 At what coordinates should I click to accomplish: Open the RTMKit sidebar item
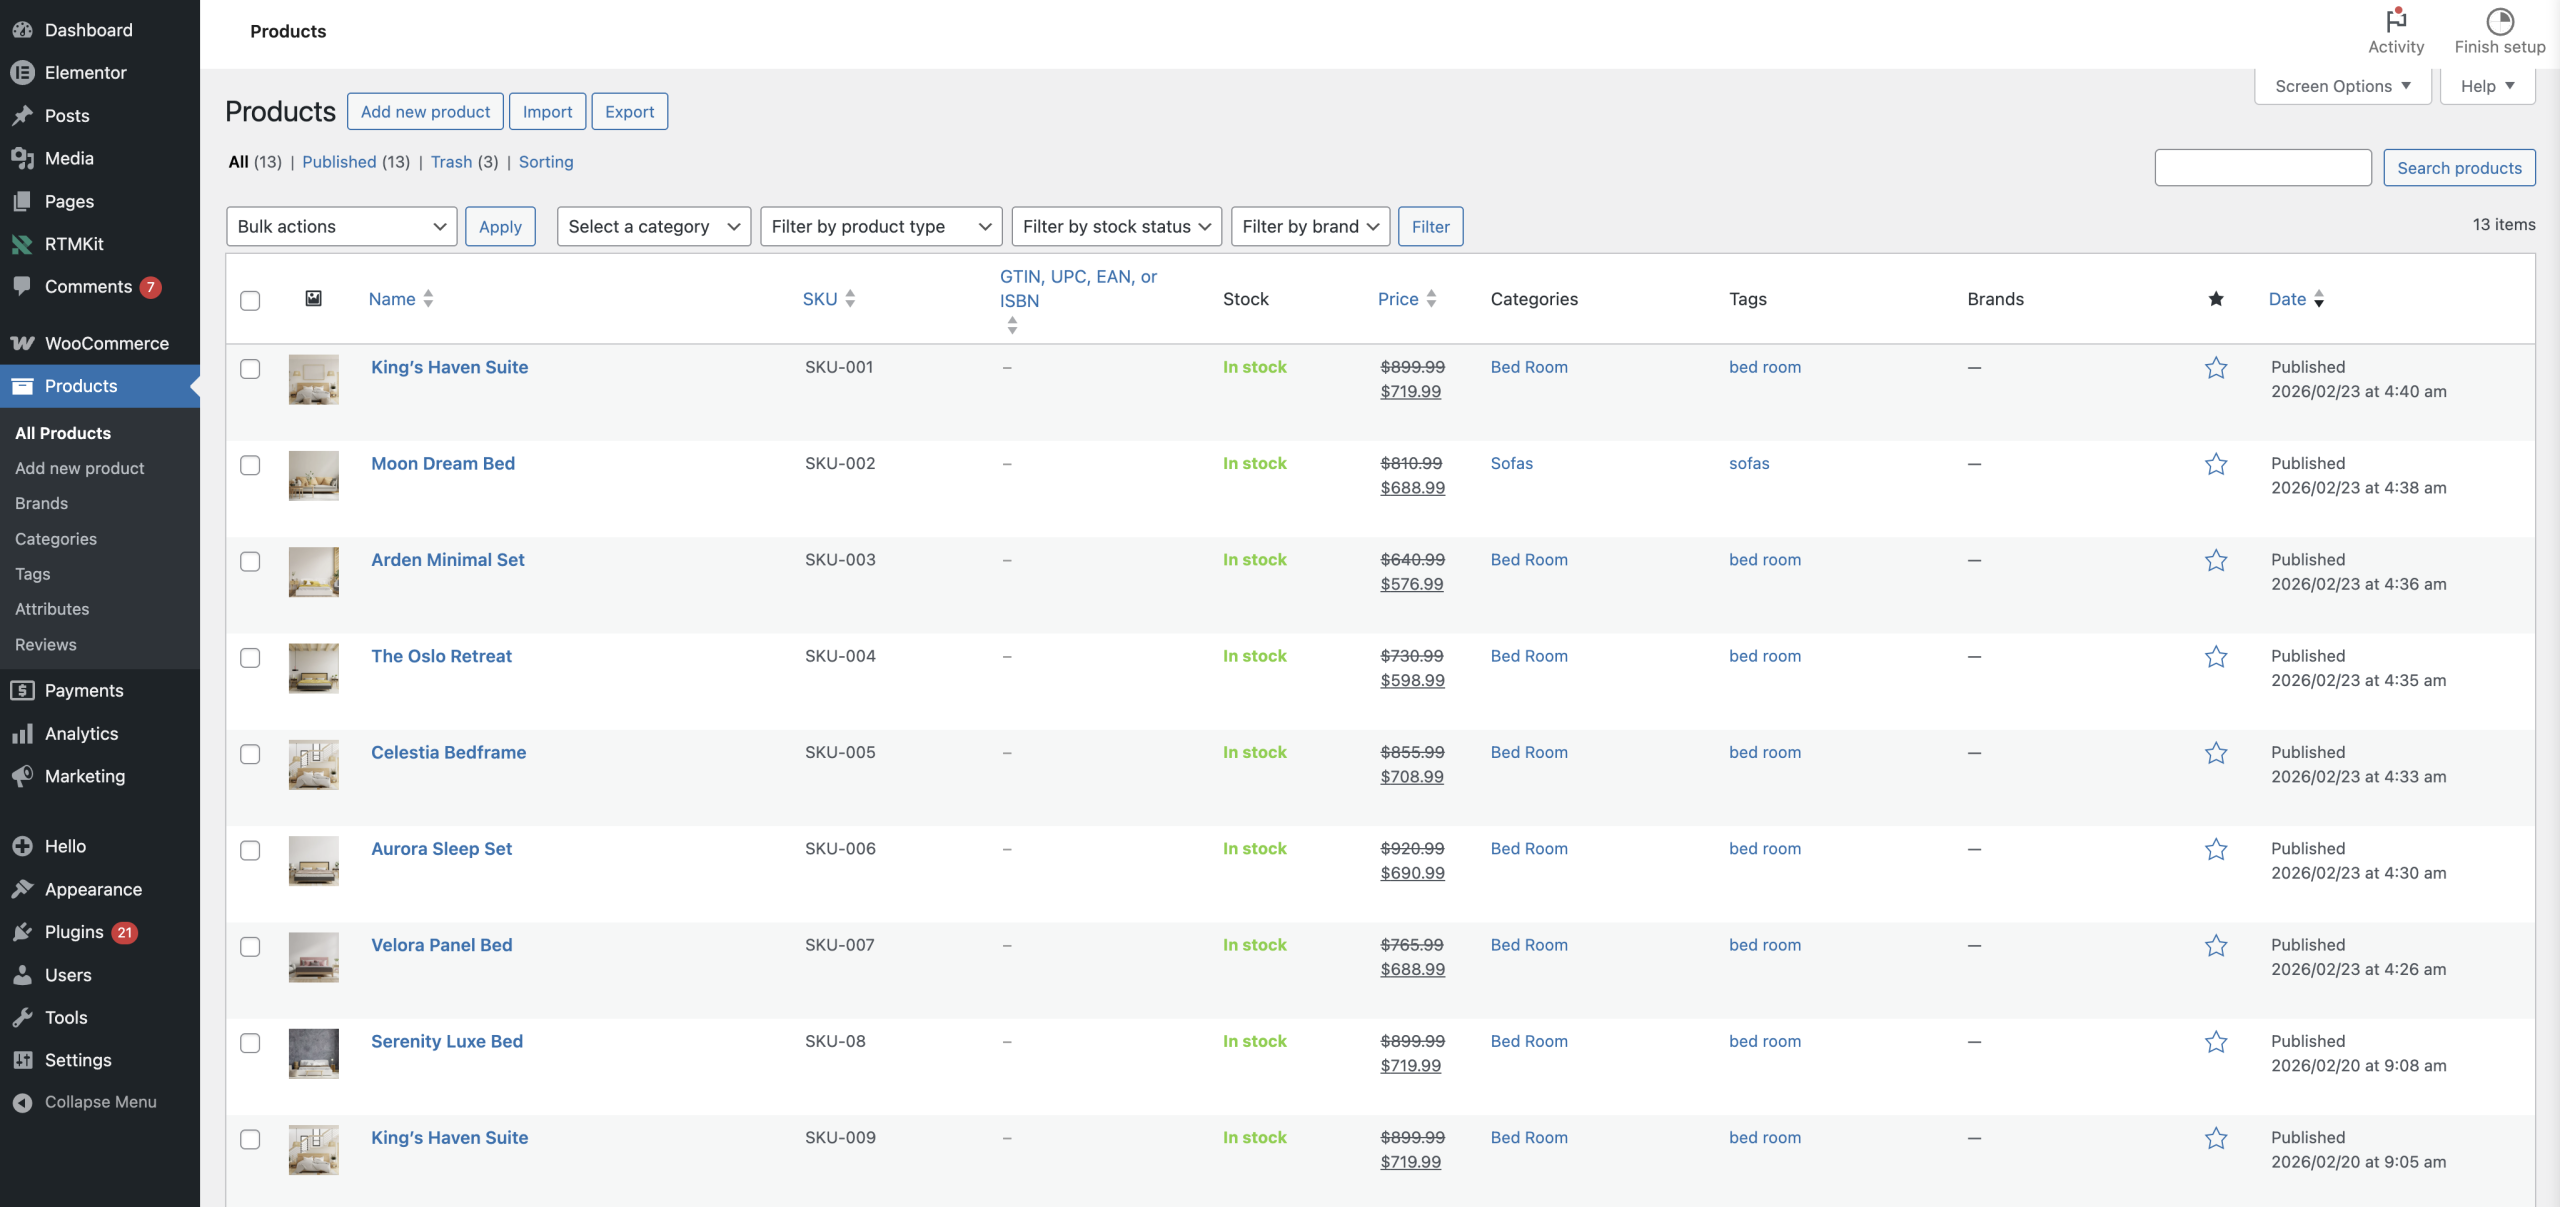point(74,244)
